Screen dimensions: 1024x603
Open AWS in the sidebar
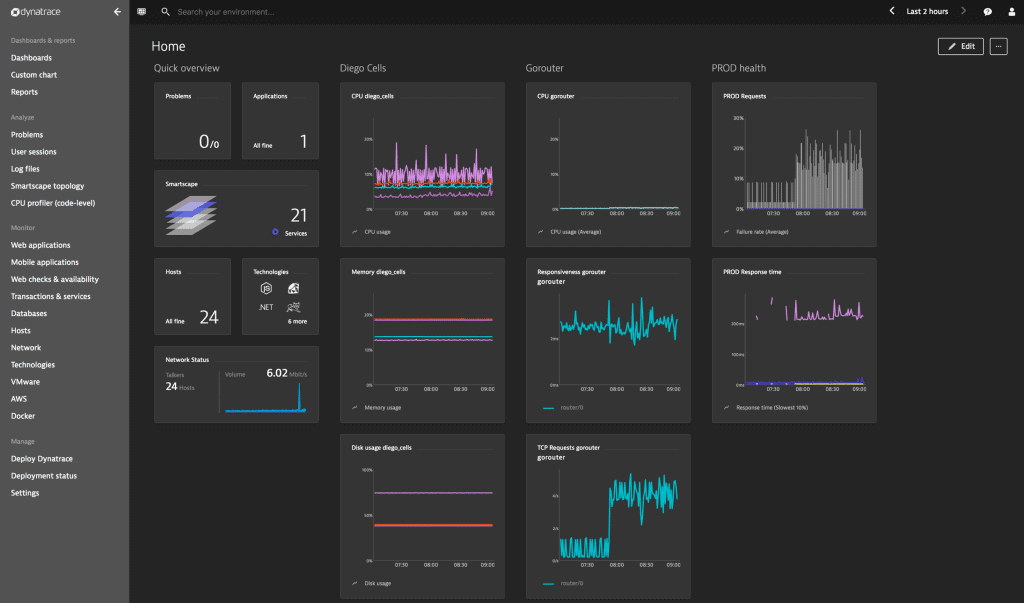19,399
